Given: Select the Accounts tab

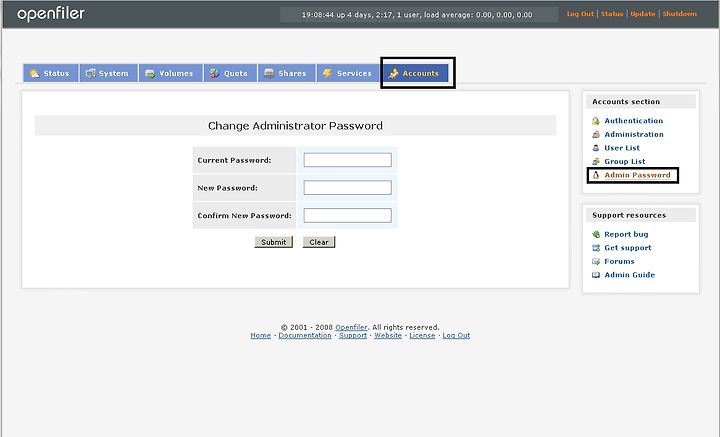Looking at the screenshot, I should (x=416, y=73).
